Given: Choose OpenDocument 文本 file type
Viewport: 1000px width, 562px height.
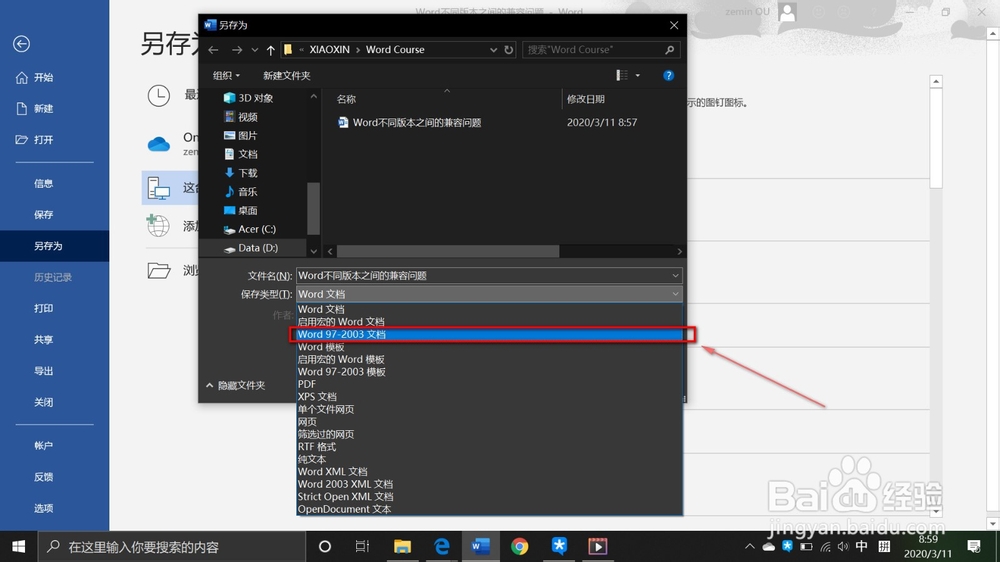Looking at the screenshot, I should click(x=490, y=509).
